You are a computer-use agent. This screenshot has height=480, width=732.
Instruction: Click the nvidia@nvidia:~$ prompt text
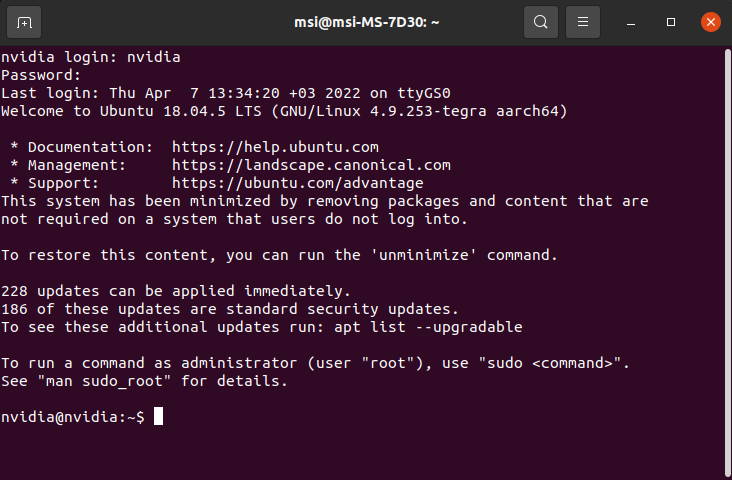point(73,417)
